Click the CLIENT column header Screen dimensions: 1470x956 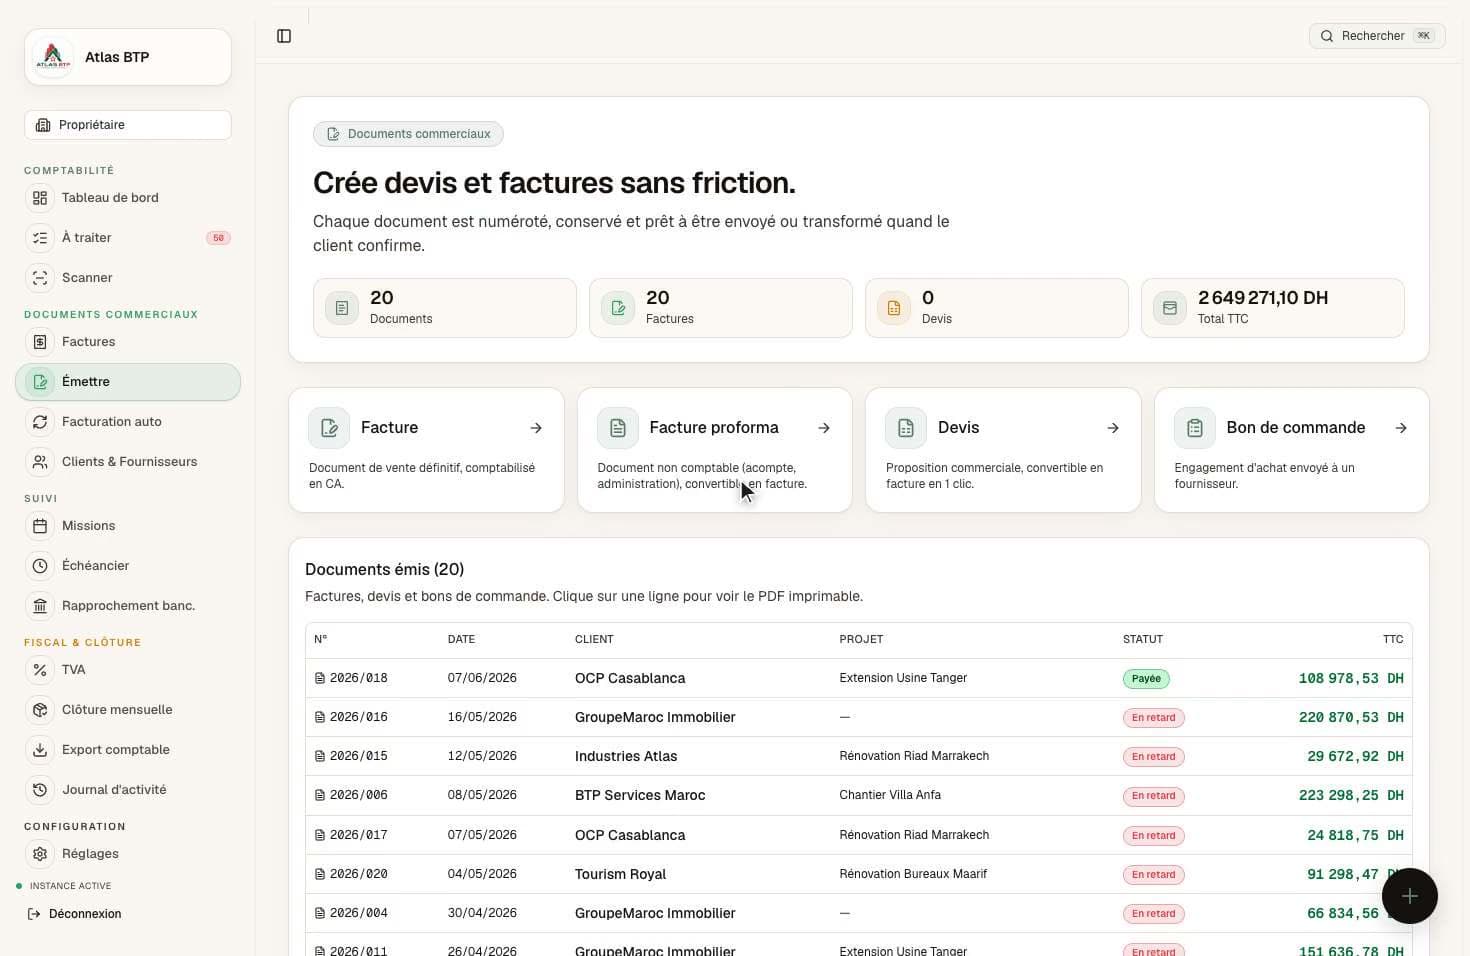click(594, 639)
